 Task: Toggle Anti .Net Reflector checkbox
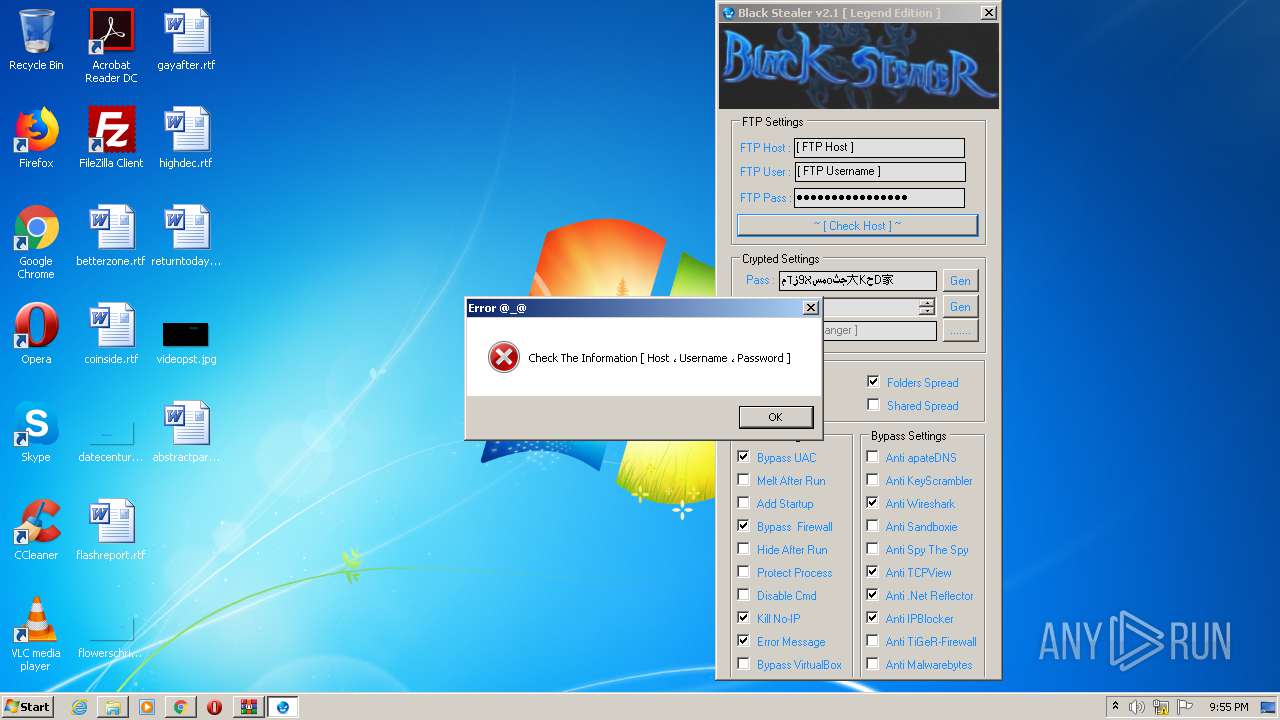tap(873, 595)
